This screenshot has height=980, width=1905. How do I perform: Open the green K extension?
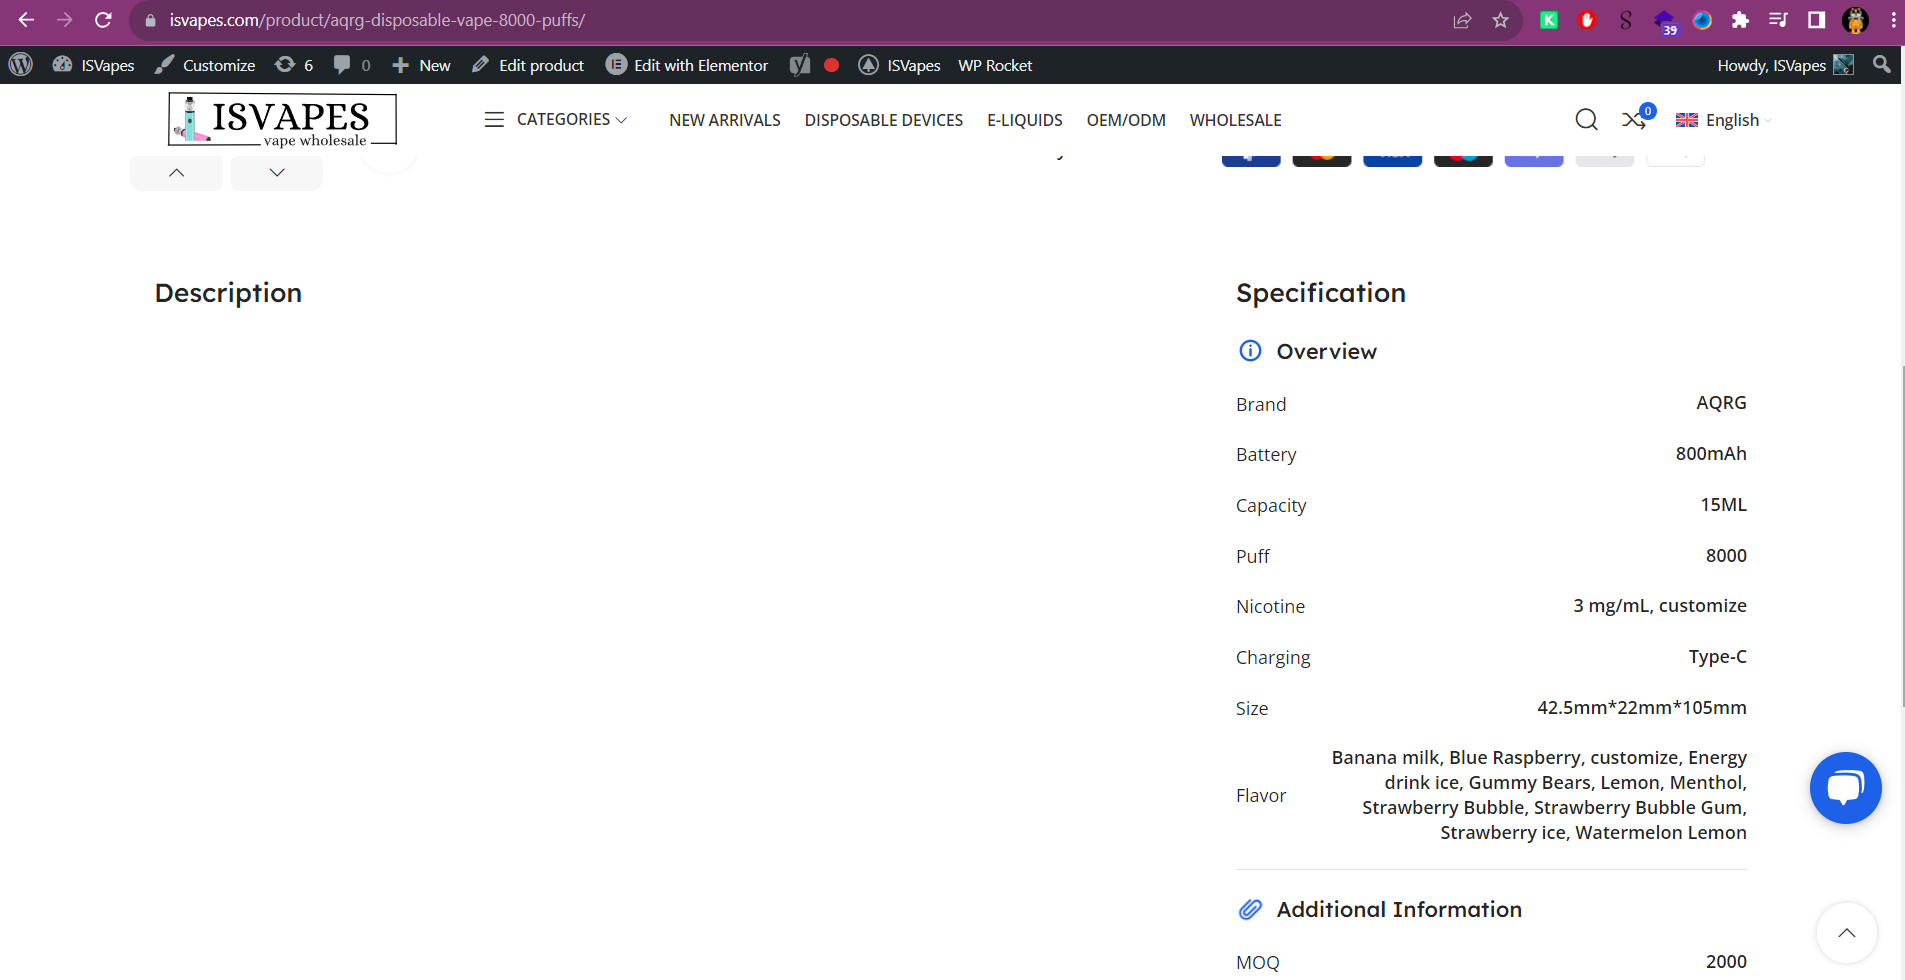[x=1549, y=20]
